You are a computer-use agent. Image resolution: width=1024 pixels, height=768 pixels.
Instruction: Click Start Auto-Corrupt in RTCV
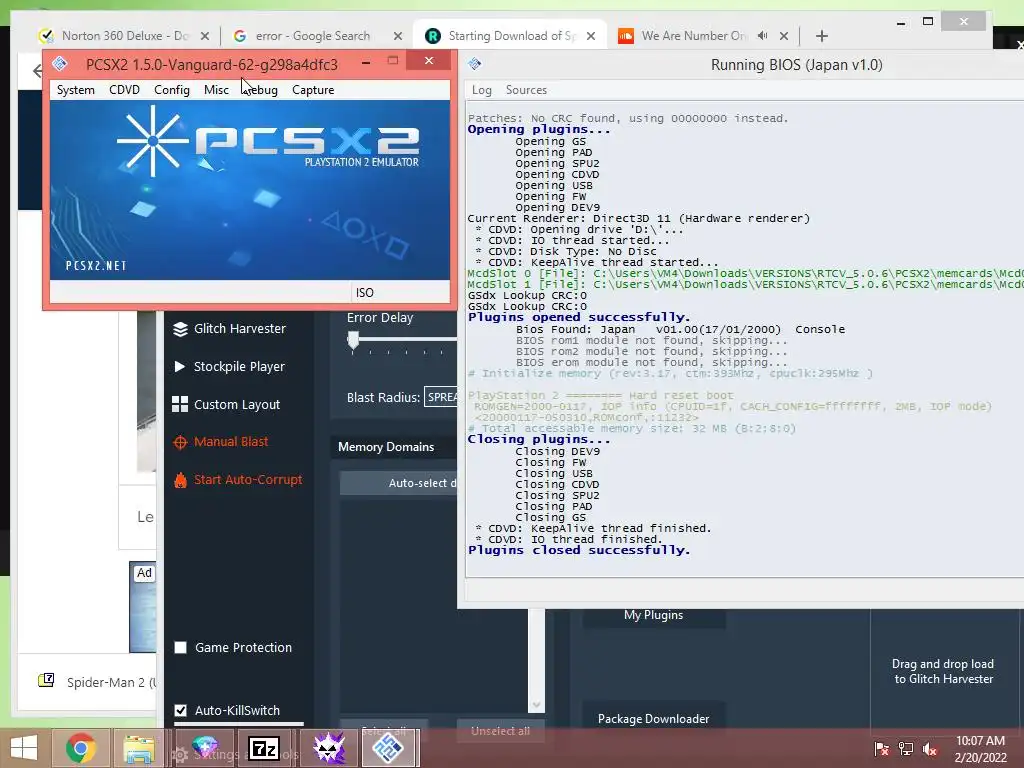pyautogui.click(x=238, y=479)
